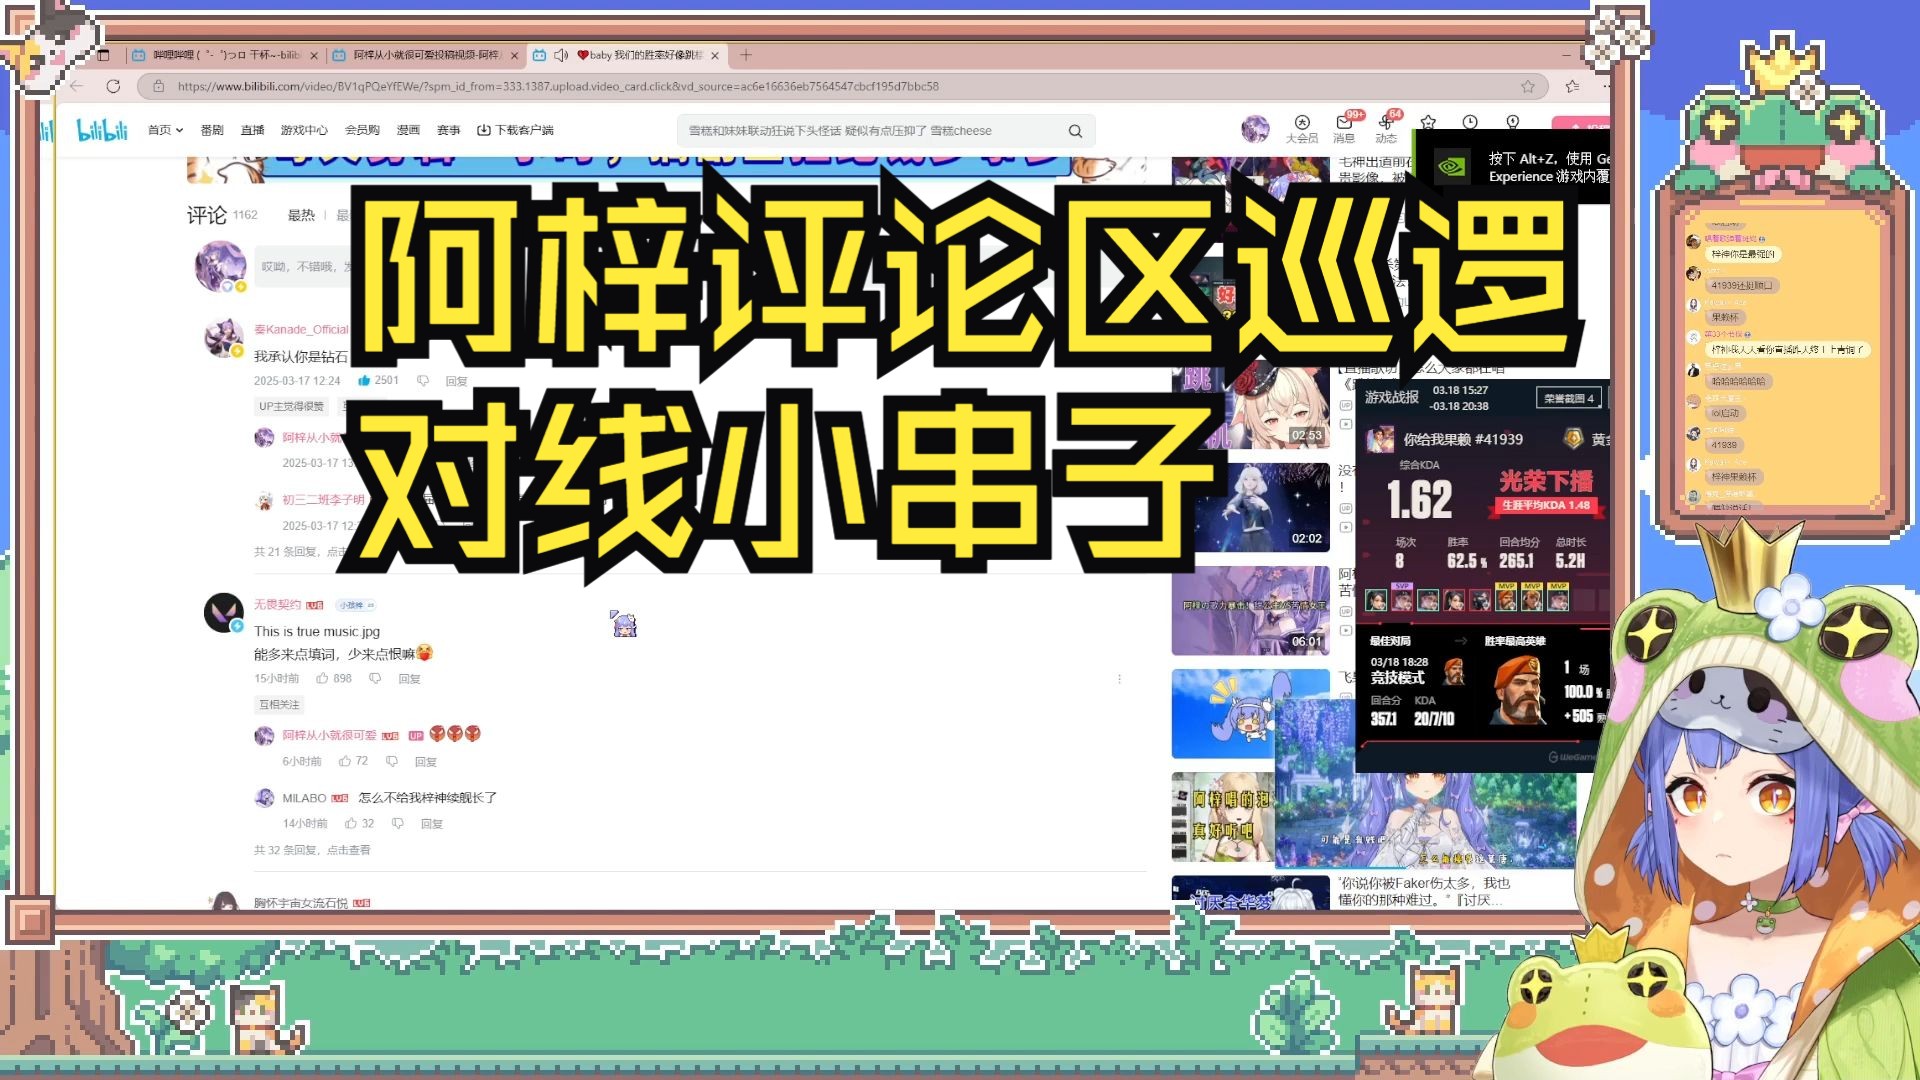
Task: Open the 互相关注 tag under 无畏契约 comment
Action: 279,705
